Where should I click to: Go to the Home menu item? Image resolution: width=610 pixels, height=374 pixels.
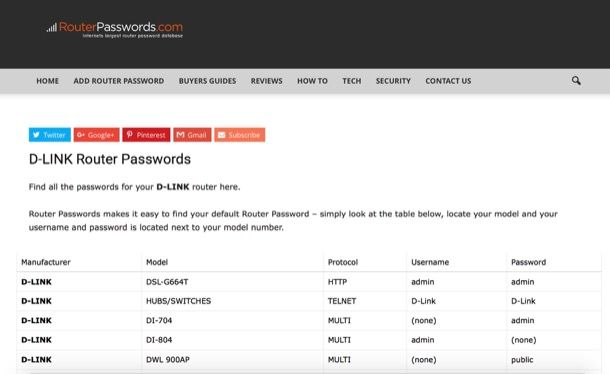47,81
